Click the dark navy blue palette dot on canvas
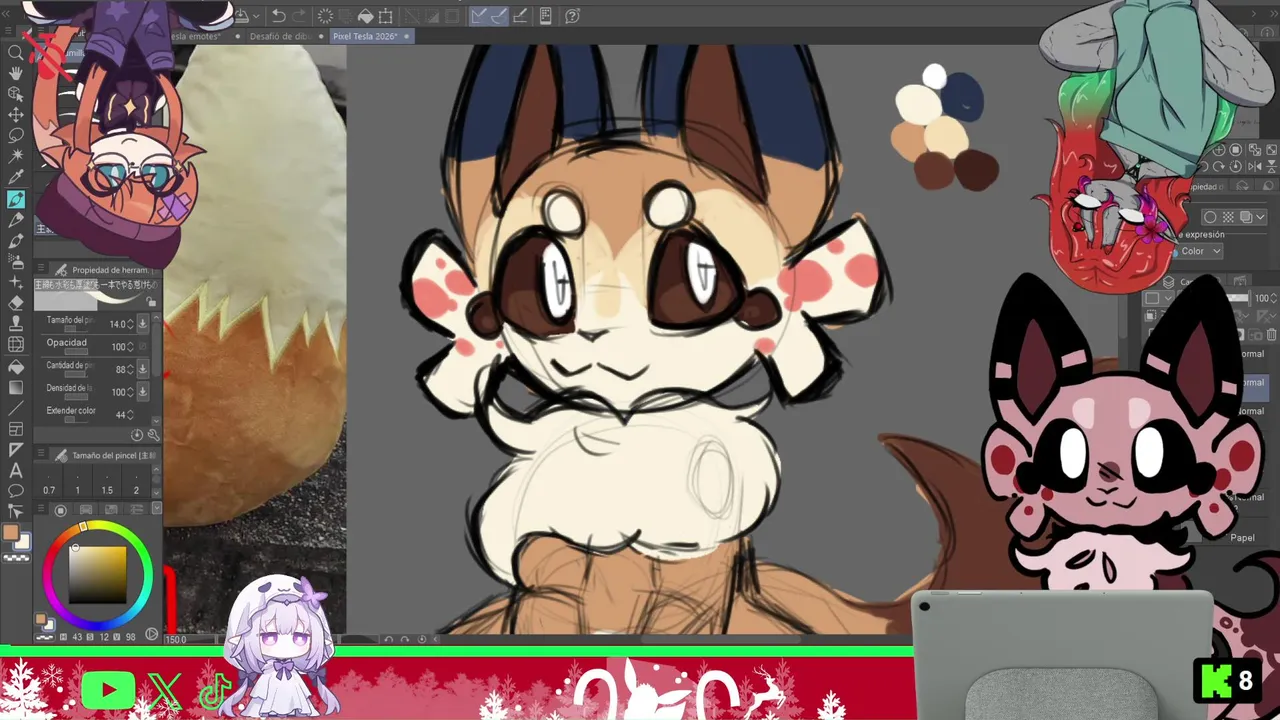 coord(963,98)
